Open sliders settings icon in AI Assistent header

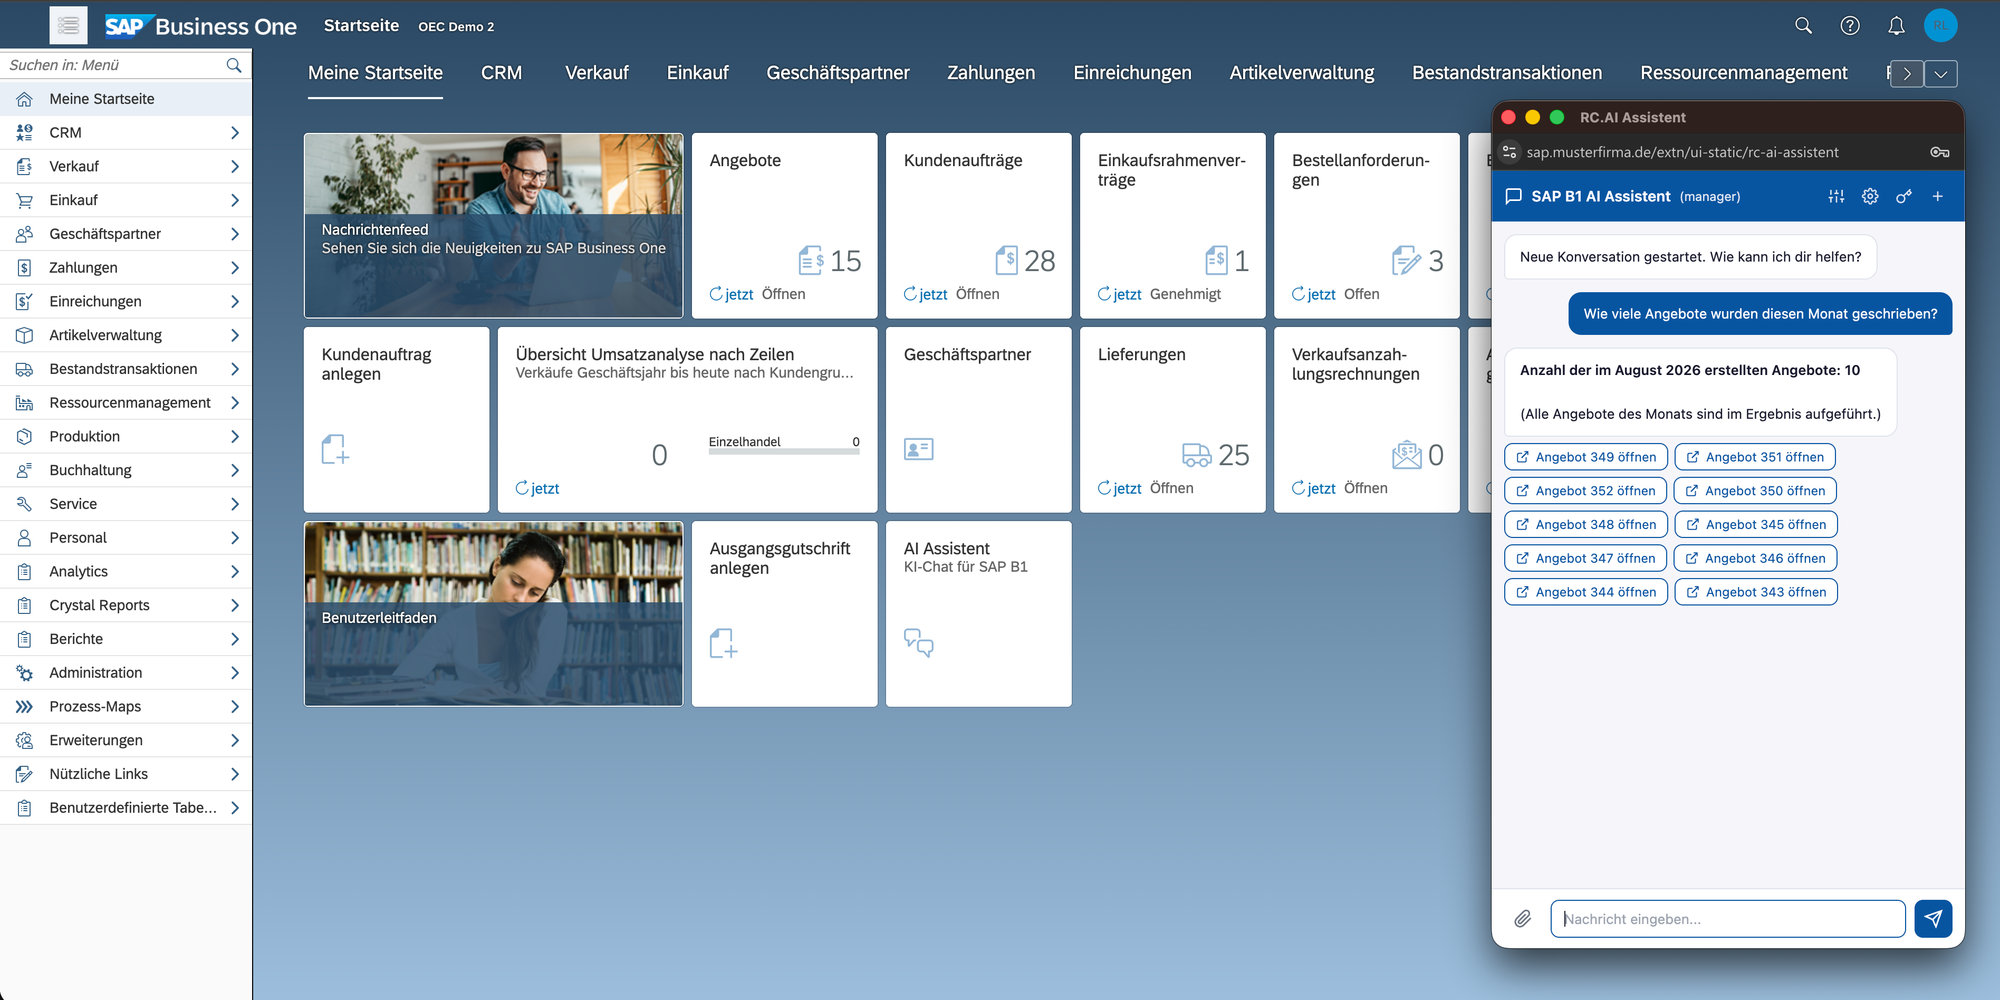[1836, 197]
